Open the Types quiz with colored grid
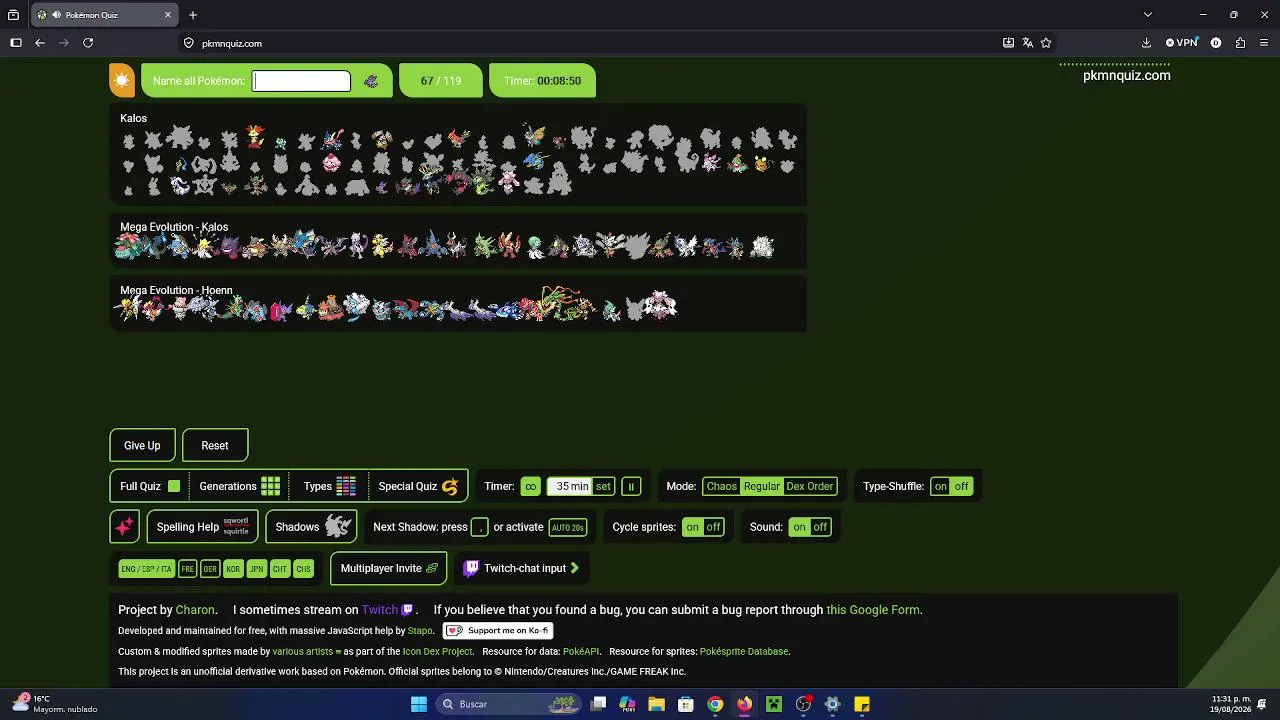Image resolution: width=1280 pixels, height=720 pixels. 329,487
